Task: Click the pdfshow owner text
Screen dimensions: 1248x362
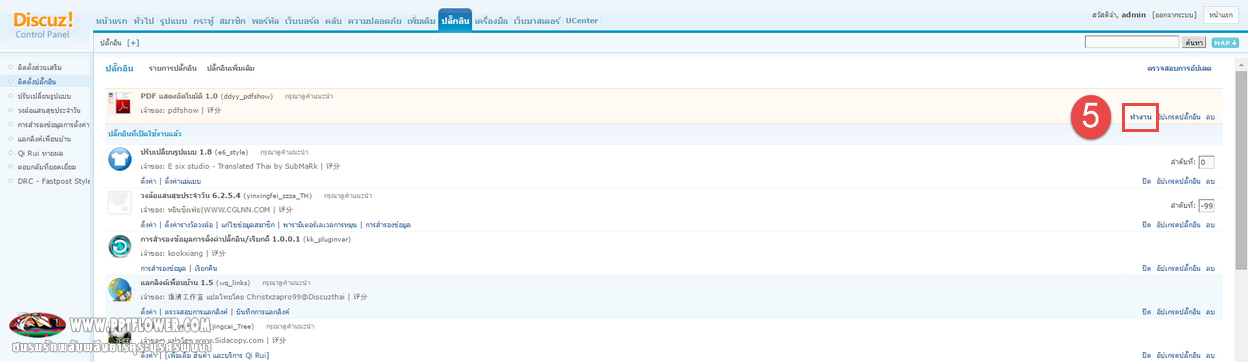Action: tap(183, 110)
